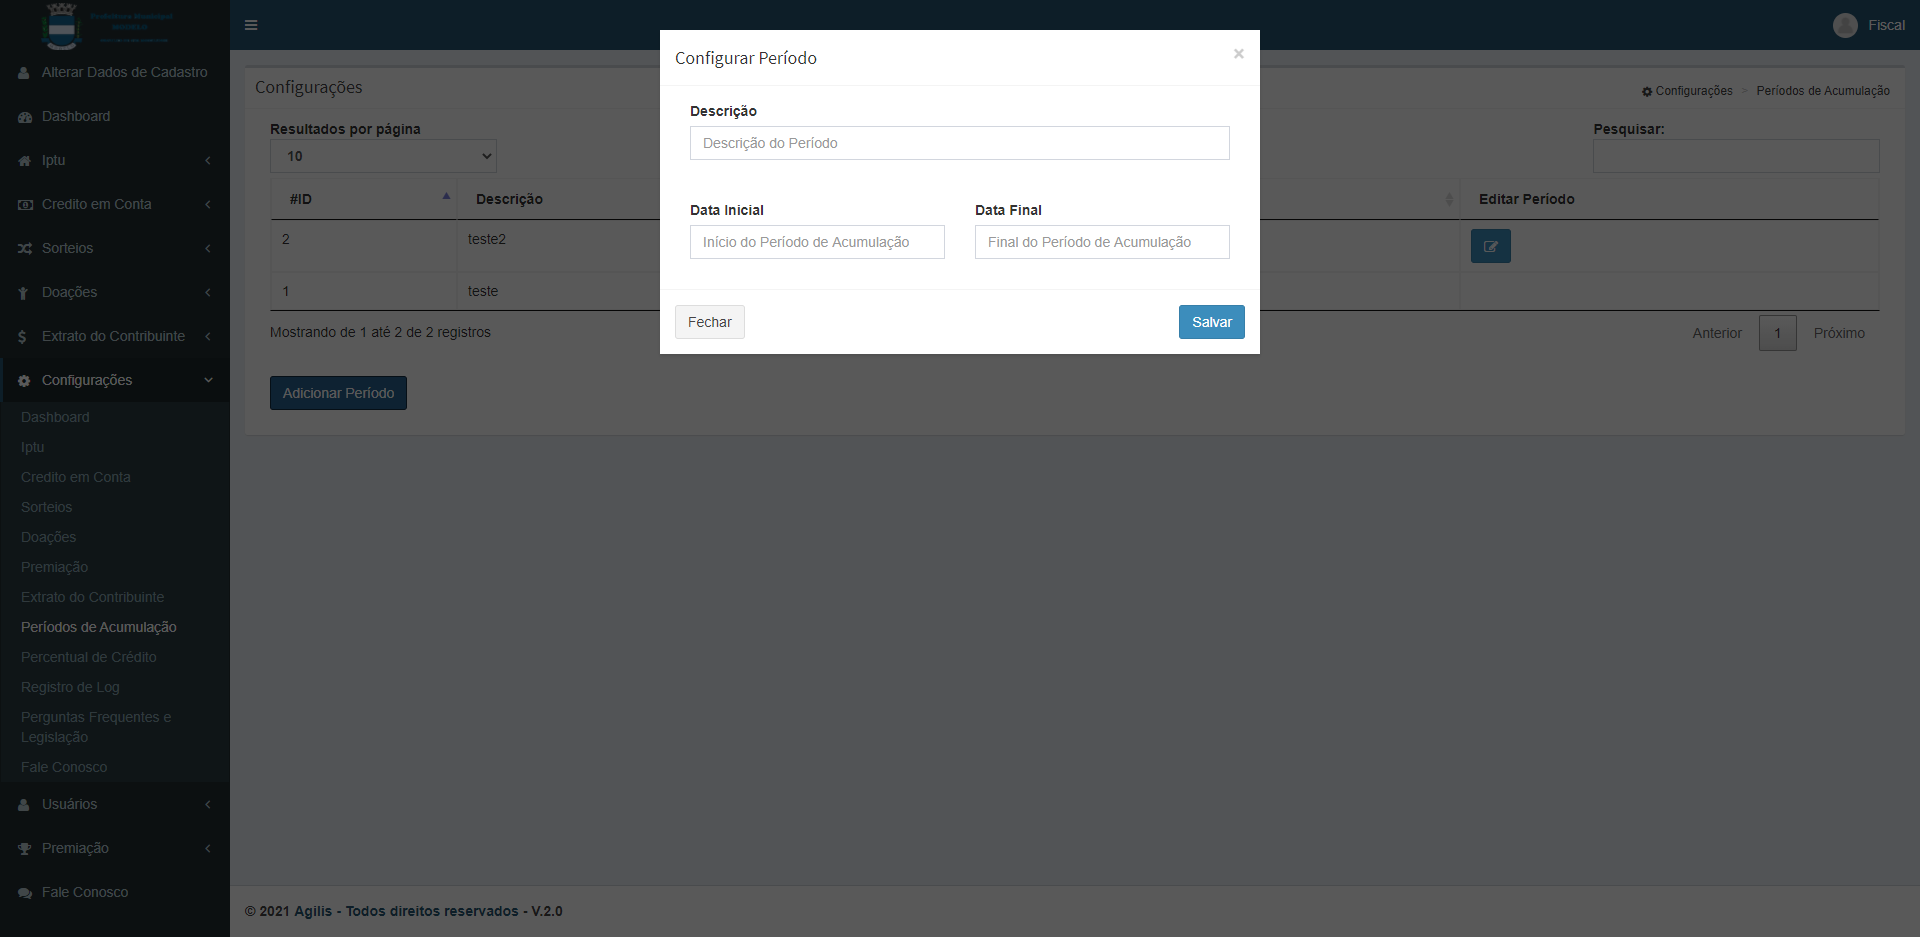Click the Descrição do Período input field
Image resolution: width=1920 pixels, height=937 pixels.
coord(959,143)
